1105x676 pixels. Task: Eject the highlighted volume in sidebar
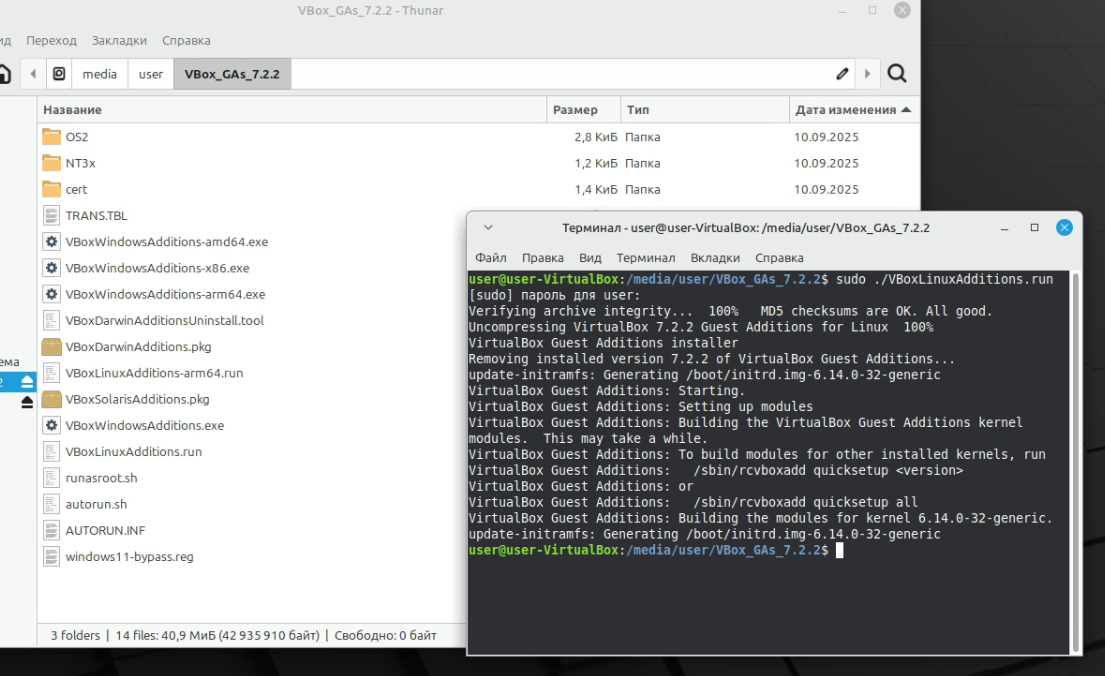(27, 381)
